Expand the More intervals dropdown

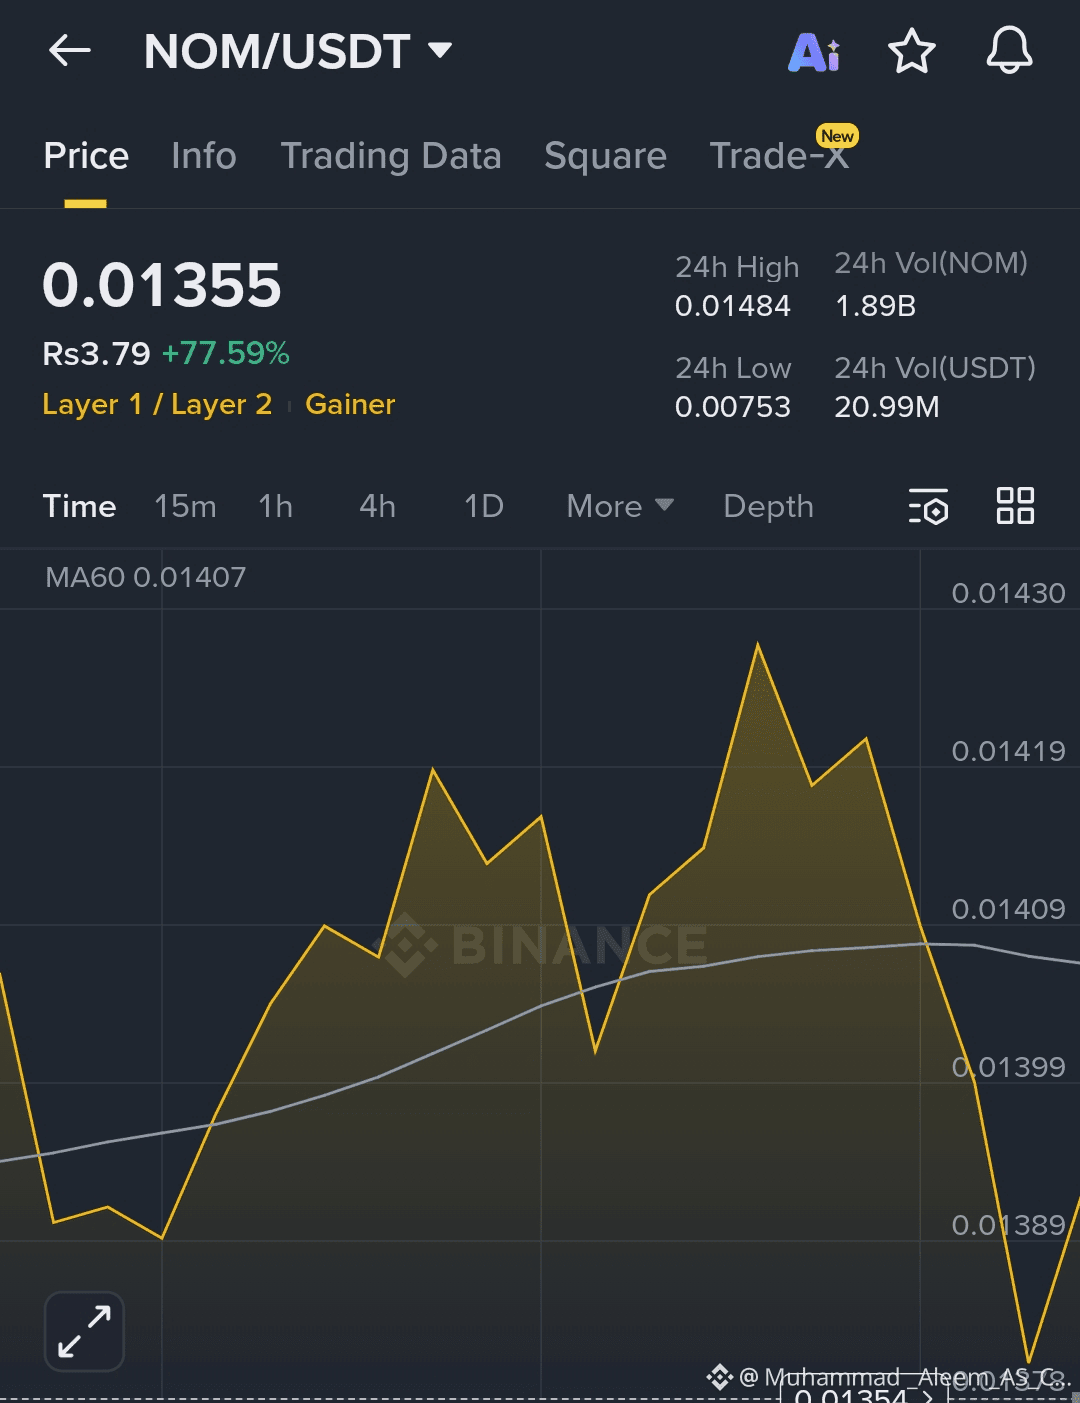(x=620, y=506)
